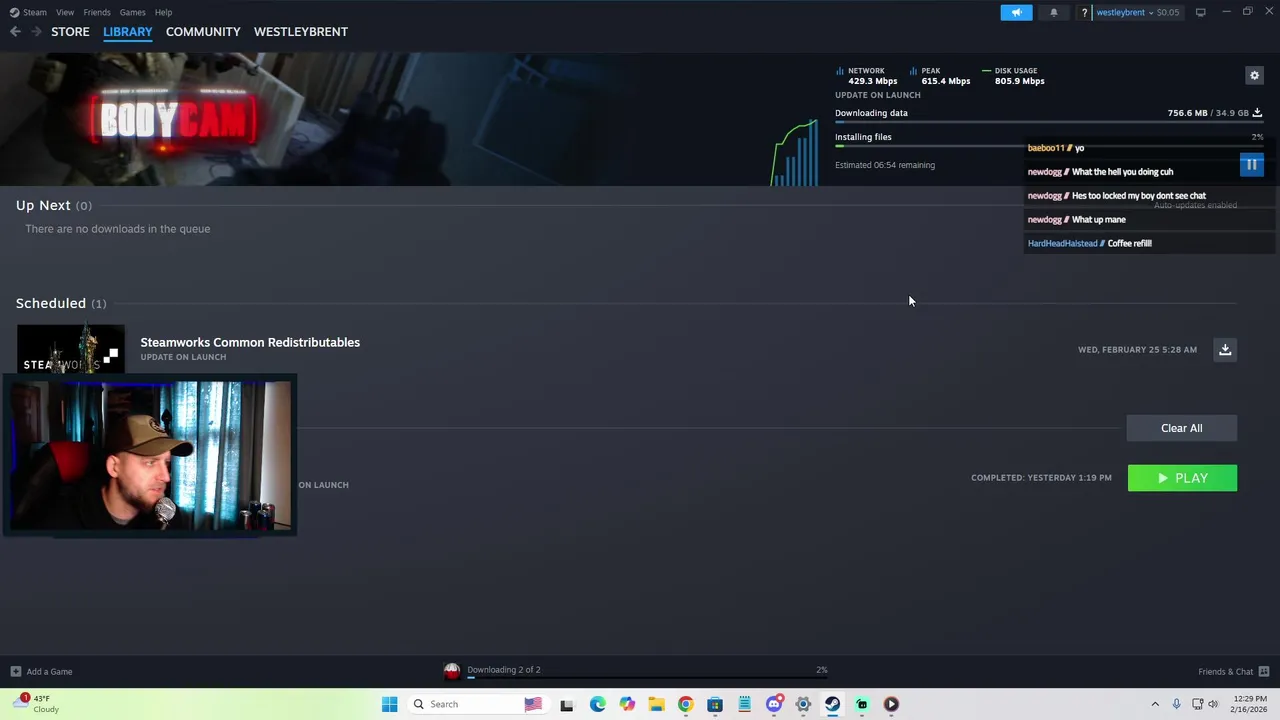Pause the current Bodycam download
Viewport: 1280px width, 720px height.
coord(1251,165)
